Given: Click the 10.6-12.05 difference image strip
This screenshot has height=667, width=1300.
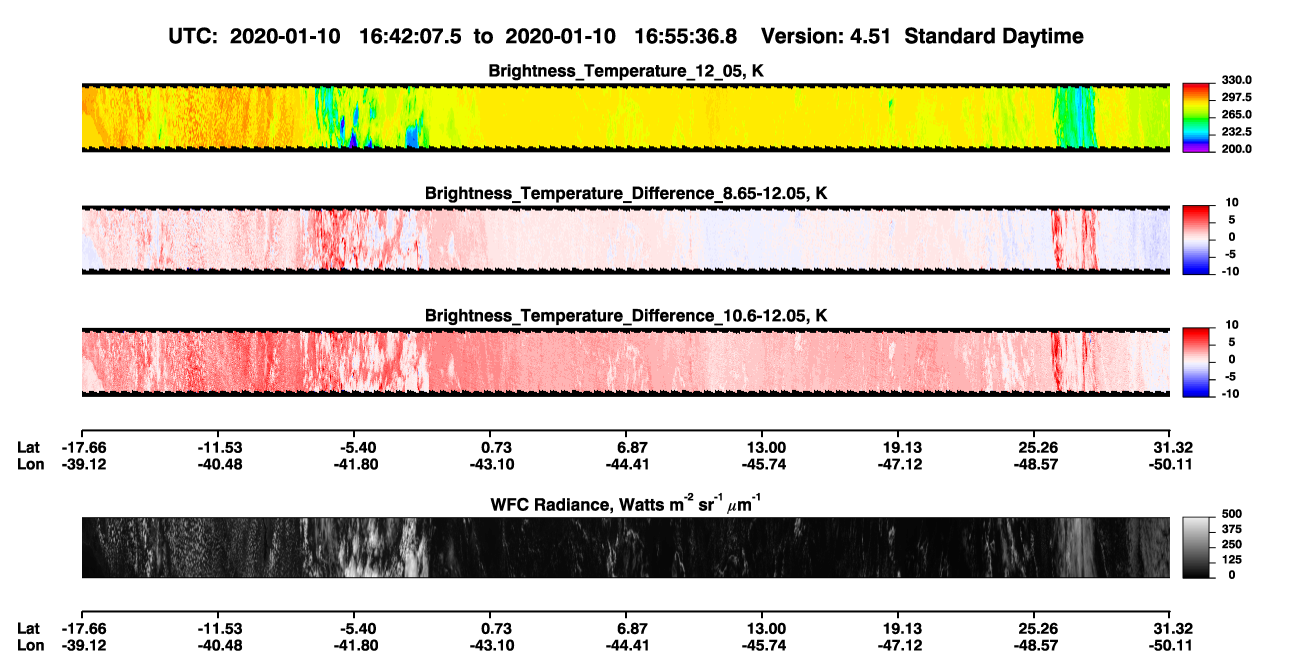Looking at the screenshot, I should pyautogui.click(x=625, y=361).
